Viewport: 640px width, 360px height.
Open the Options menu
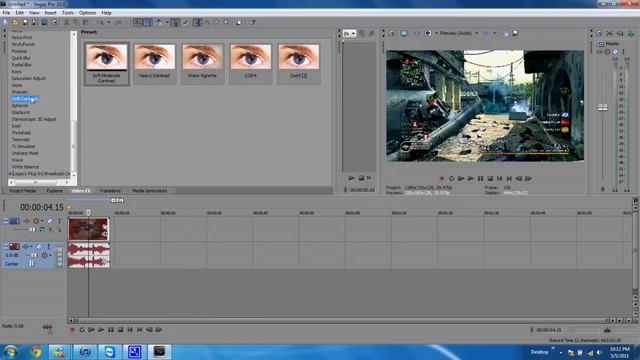[x=87, y=13]
